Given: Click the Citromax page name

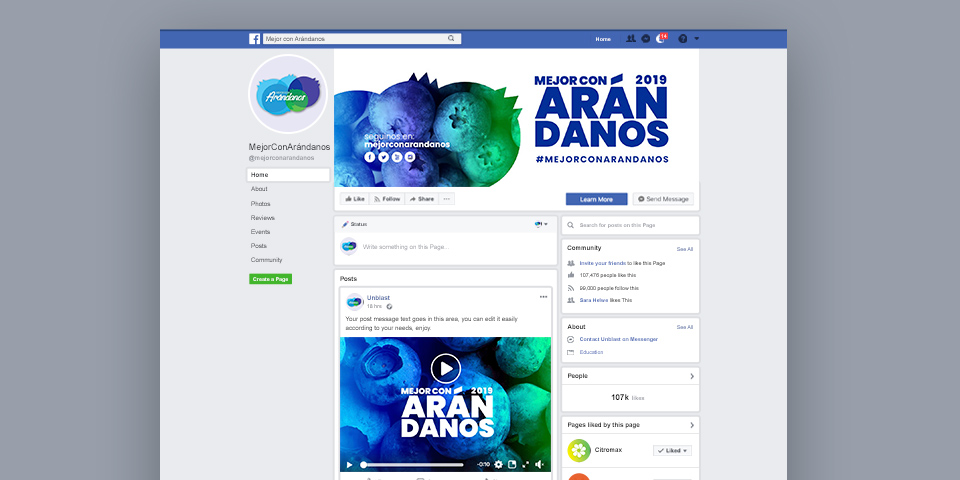Looking at the screenshot, I should click(x=609, y=450).
